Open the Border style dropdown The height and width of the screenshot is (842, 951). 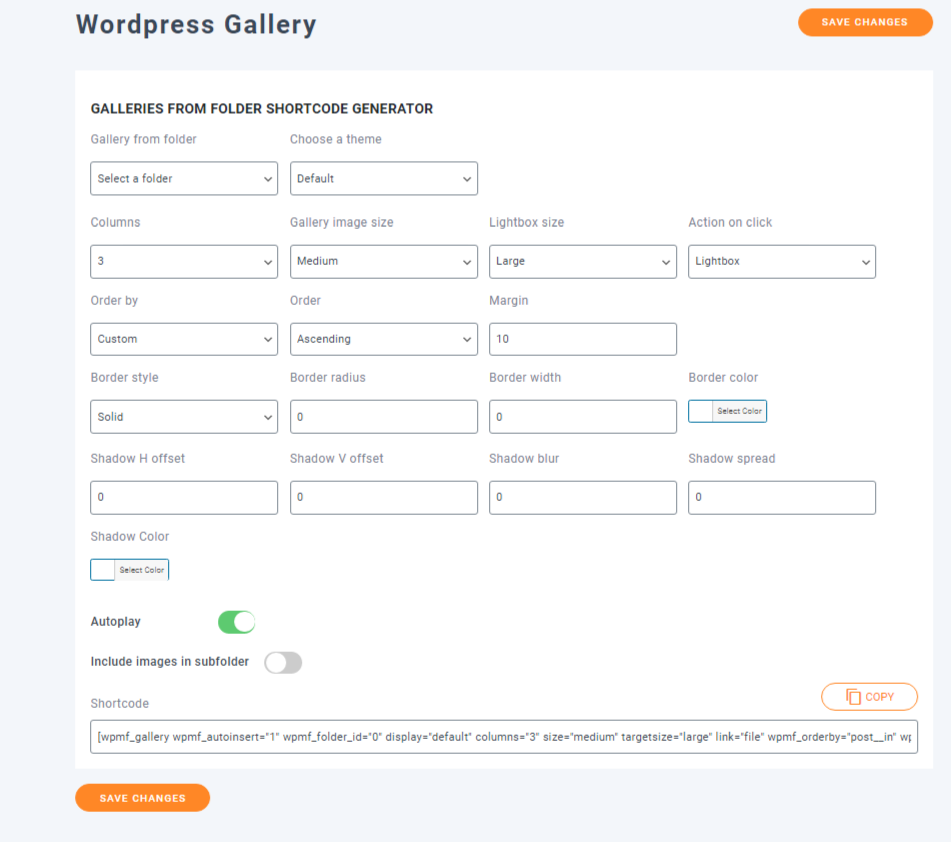tap(184, 417)
